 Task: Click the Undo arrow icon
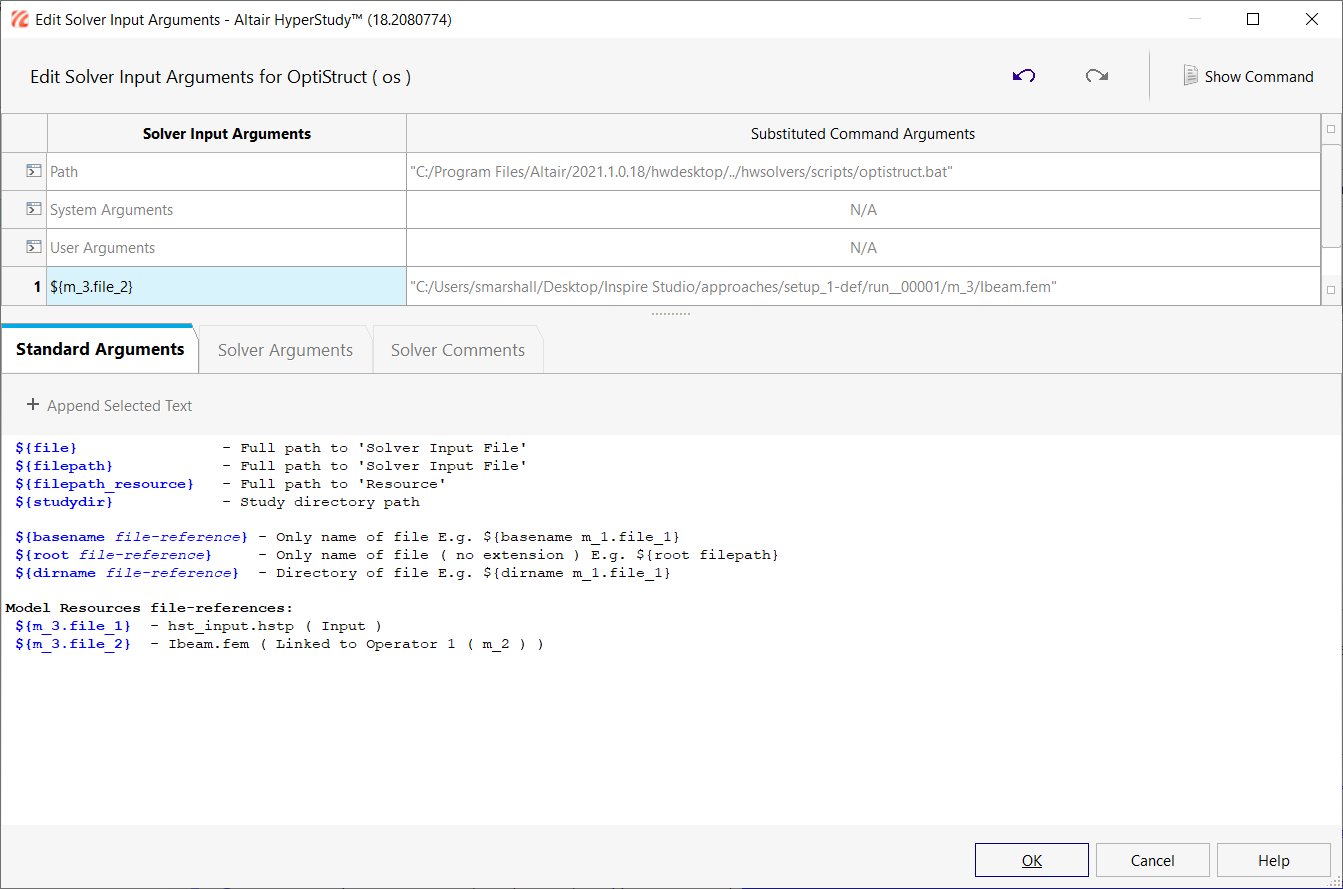click(1023, 76)
